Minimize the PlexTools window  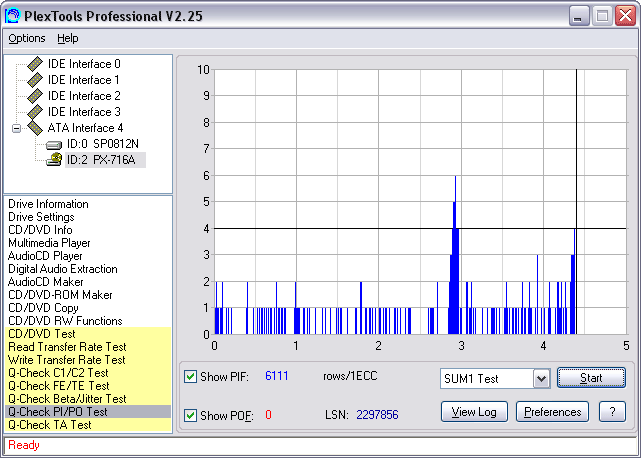tap(578, 16)
